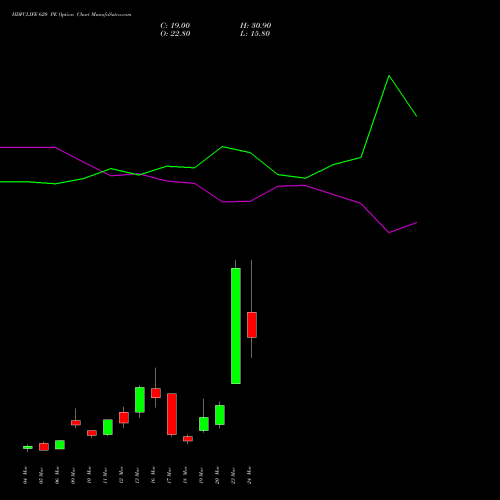Click the tiny green candlestick for 04 Mar
The image size is (500, 500).
click(28, 447)
